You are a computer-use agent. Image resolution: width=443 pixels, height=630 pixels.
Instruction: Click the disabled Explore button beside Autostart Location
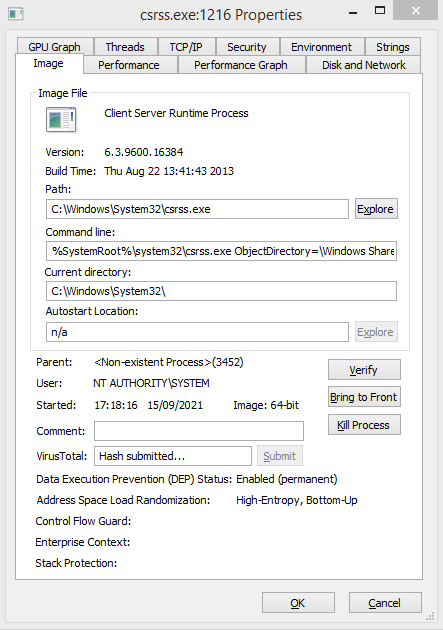(376, 332)
